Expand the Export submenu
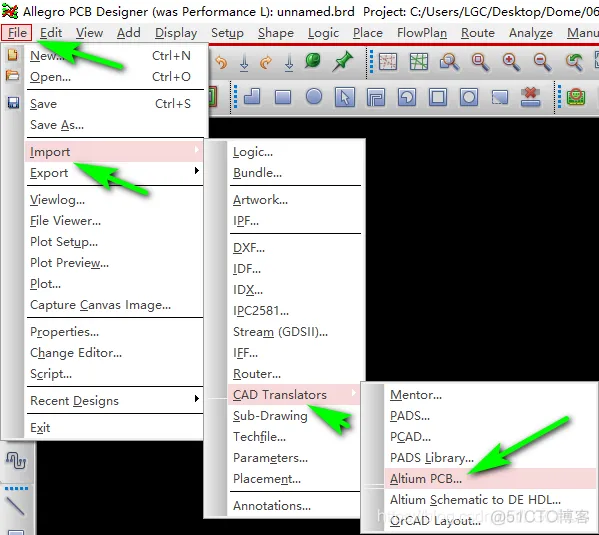 [114, 172]
